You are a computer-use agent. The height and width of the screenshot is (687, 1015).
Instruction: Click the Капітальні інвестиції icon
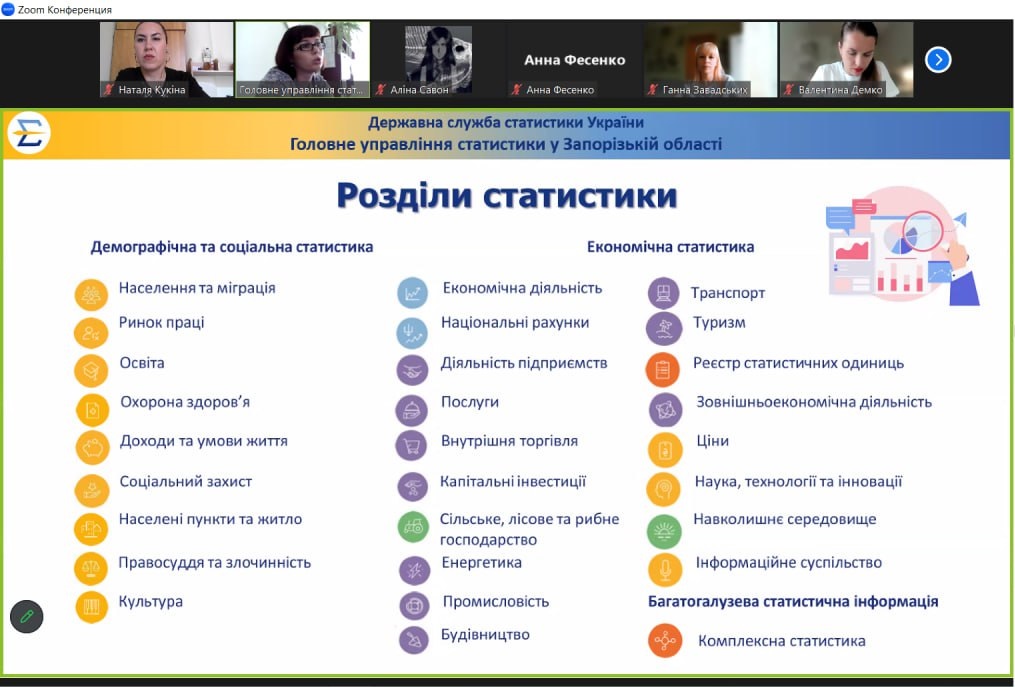(x=413, y=487)
